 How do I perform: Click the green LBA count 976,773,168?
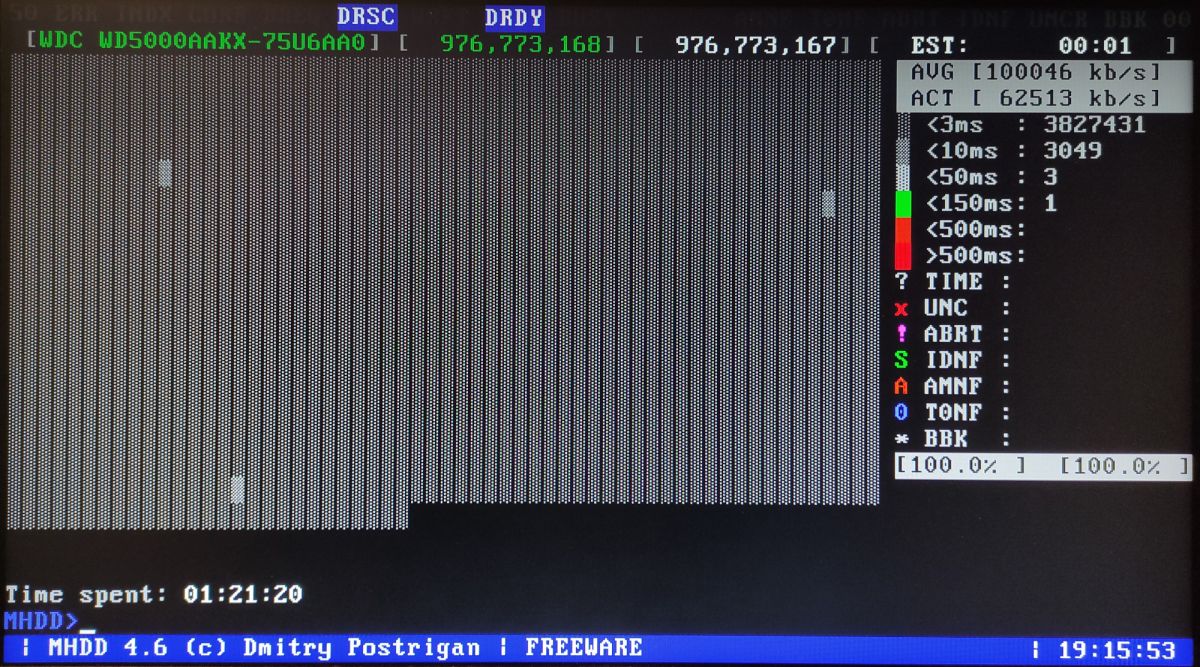tap(521, 44)
